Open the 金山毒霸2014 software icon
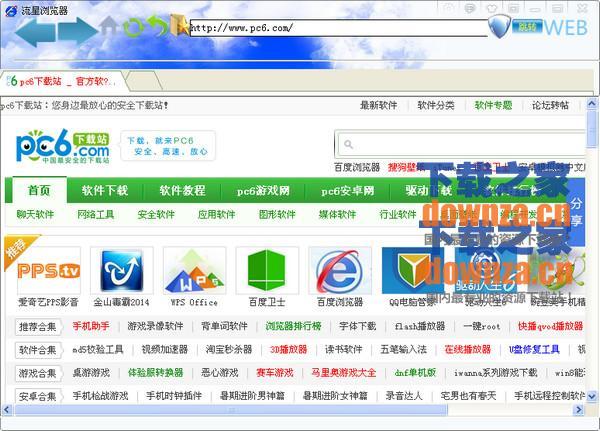This screenshot has width=600, height=431. click(122, 271)
